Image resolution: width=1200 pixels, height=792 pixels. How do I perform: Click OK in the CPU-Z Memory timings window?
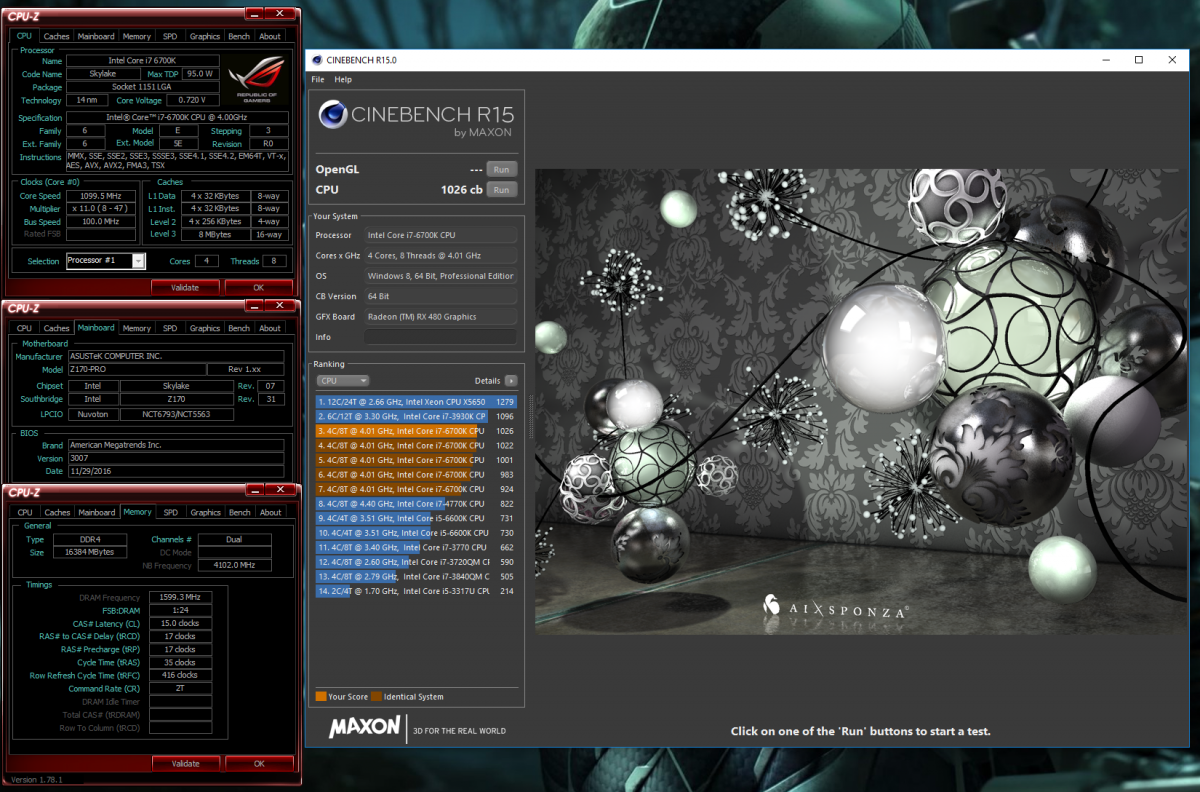[x=259, y=763]
